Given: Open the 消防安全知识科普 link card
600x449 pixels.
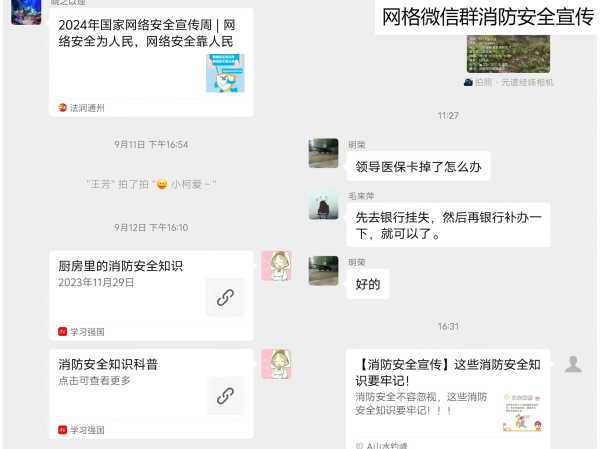Looking at the screenshot, I should (151, 394).
